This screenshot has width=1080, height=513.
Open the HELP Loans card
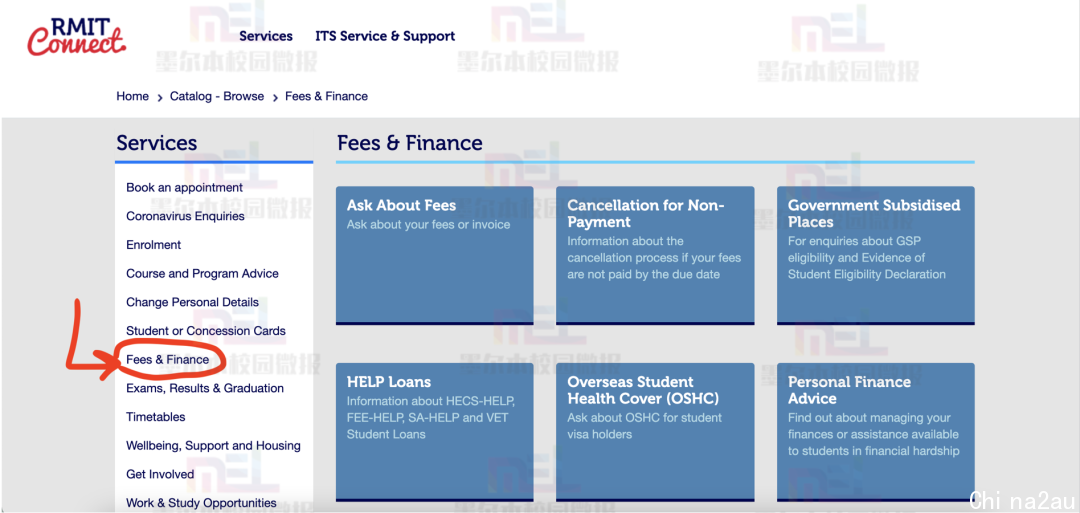click(x=435, y=432)
